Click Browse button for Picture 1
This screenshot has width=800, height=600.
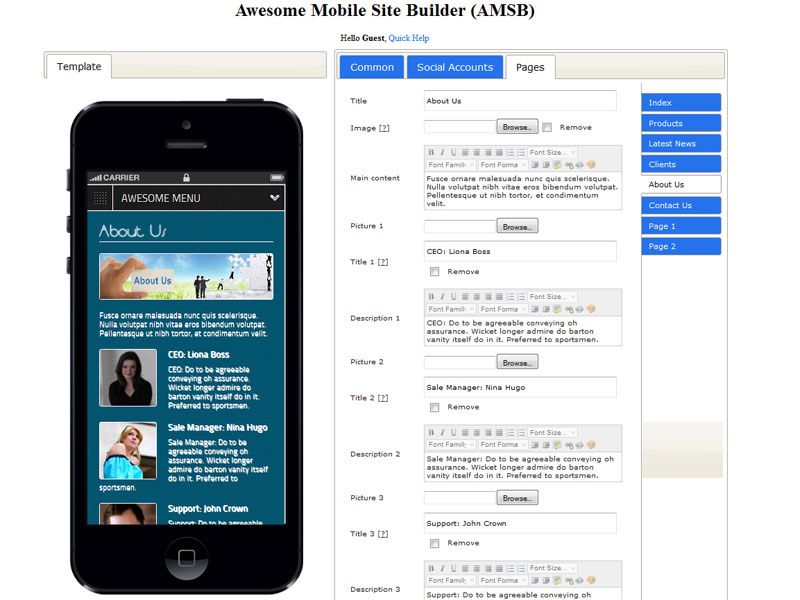tap(517, 227)
